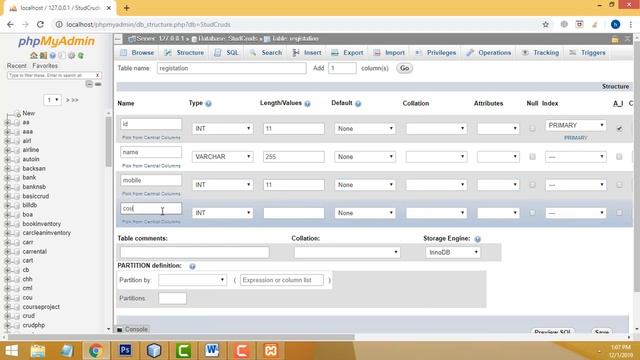Click the Favorites link

coord(45,66)
